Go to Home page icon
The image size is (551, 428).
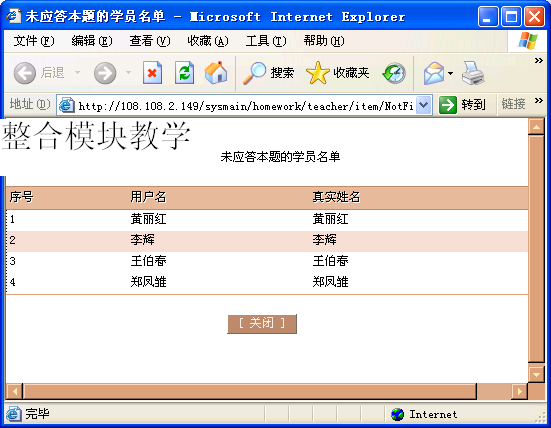pyautogui.click(x=216, y=73)
